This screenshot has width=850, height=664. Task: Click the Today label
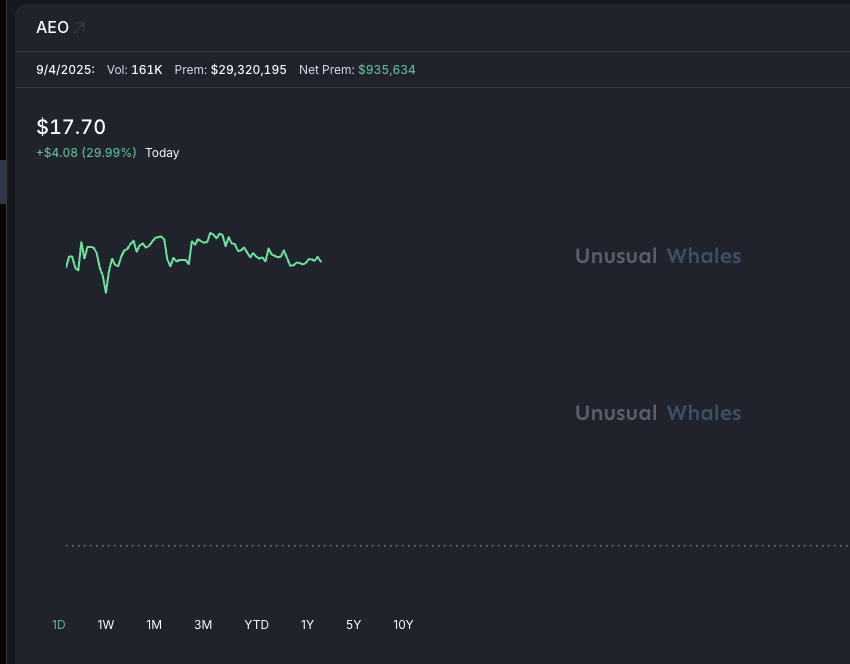click(162, 153)
